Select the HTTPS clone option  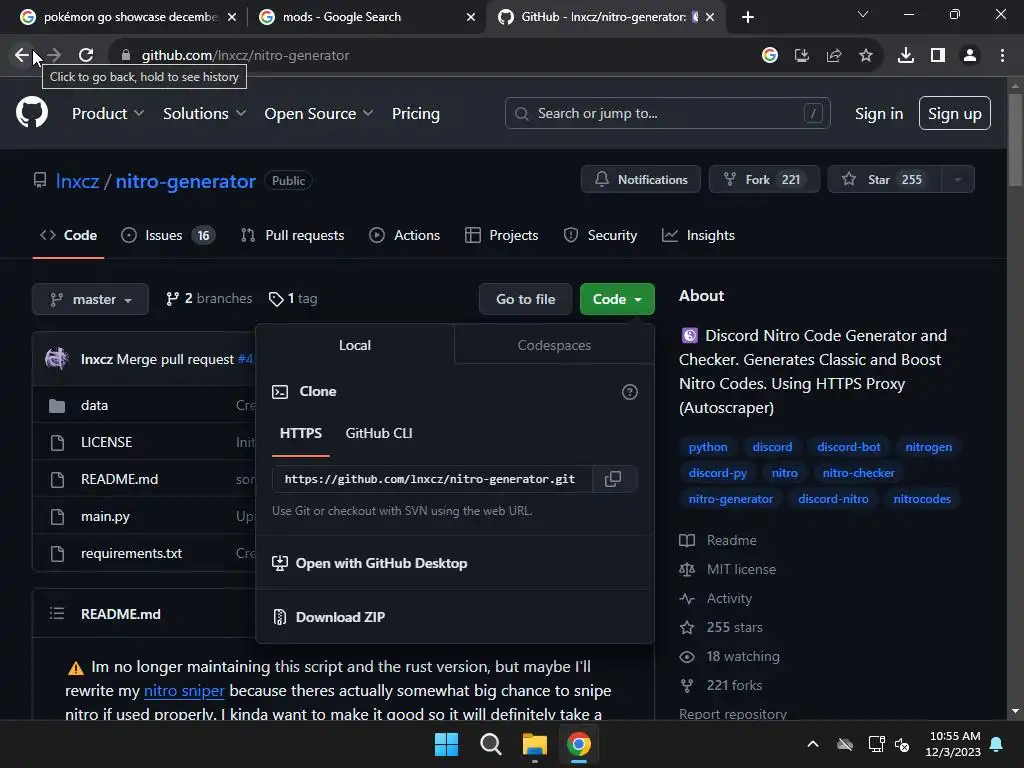point(300,433)
